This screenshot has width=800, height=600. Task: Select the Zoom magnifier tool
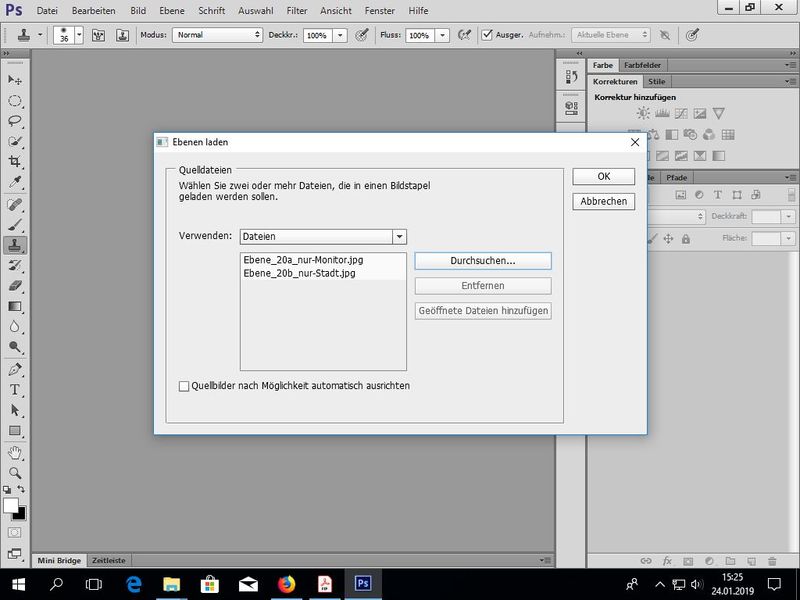pyautogui.click(x=15, y=472)
